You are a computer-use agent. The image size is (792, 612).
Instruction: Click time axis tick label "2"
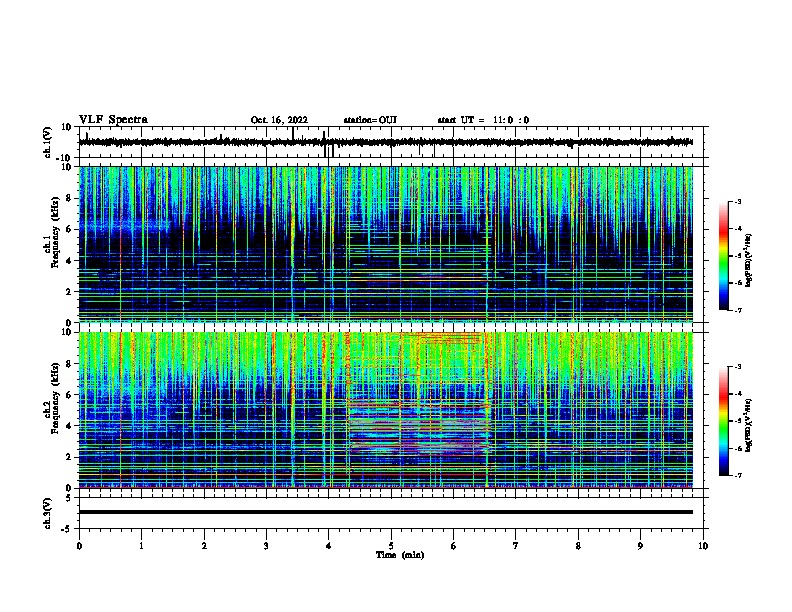click(x=204, y=546)
